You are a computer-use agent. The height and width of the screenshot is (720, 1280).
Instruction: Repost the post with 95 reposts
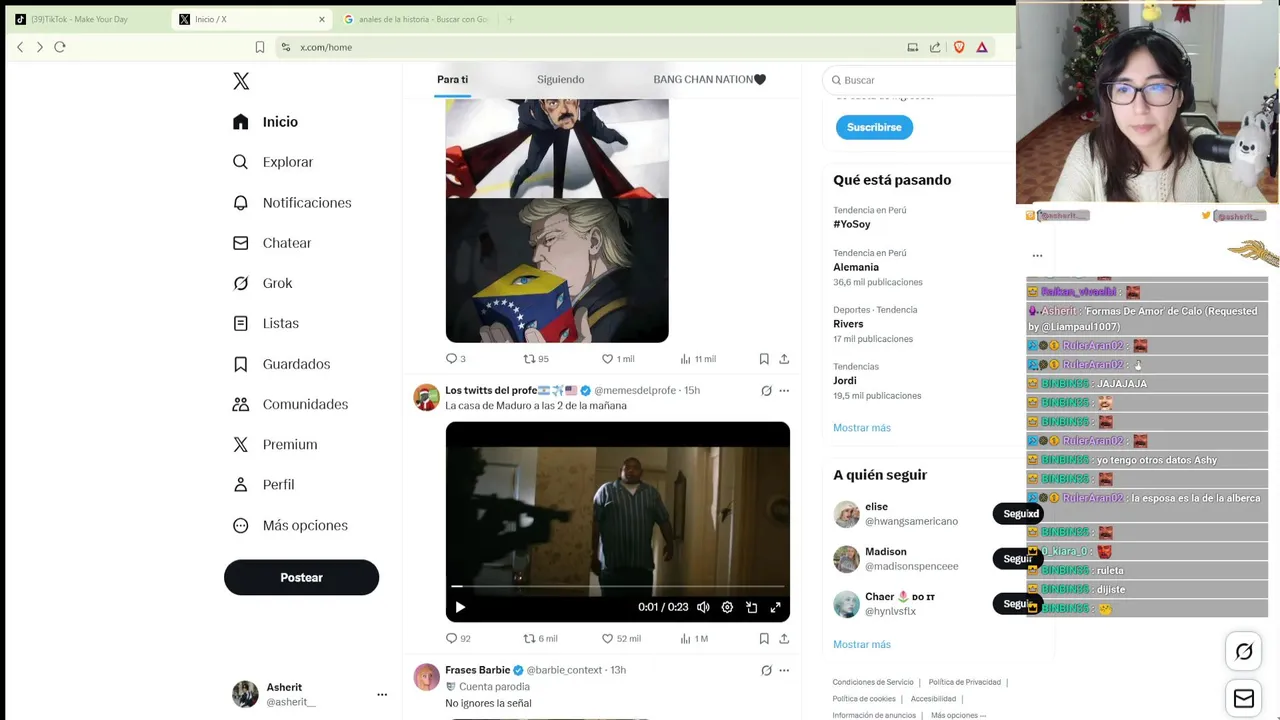(536, 358)
